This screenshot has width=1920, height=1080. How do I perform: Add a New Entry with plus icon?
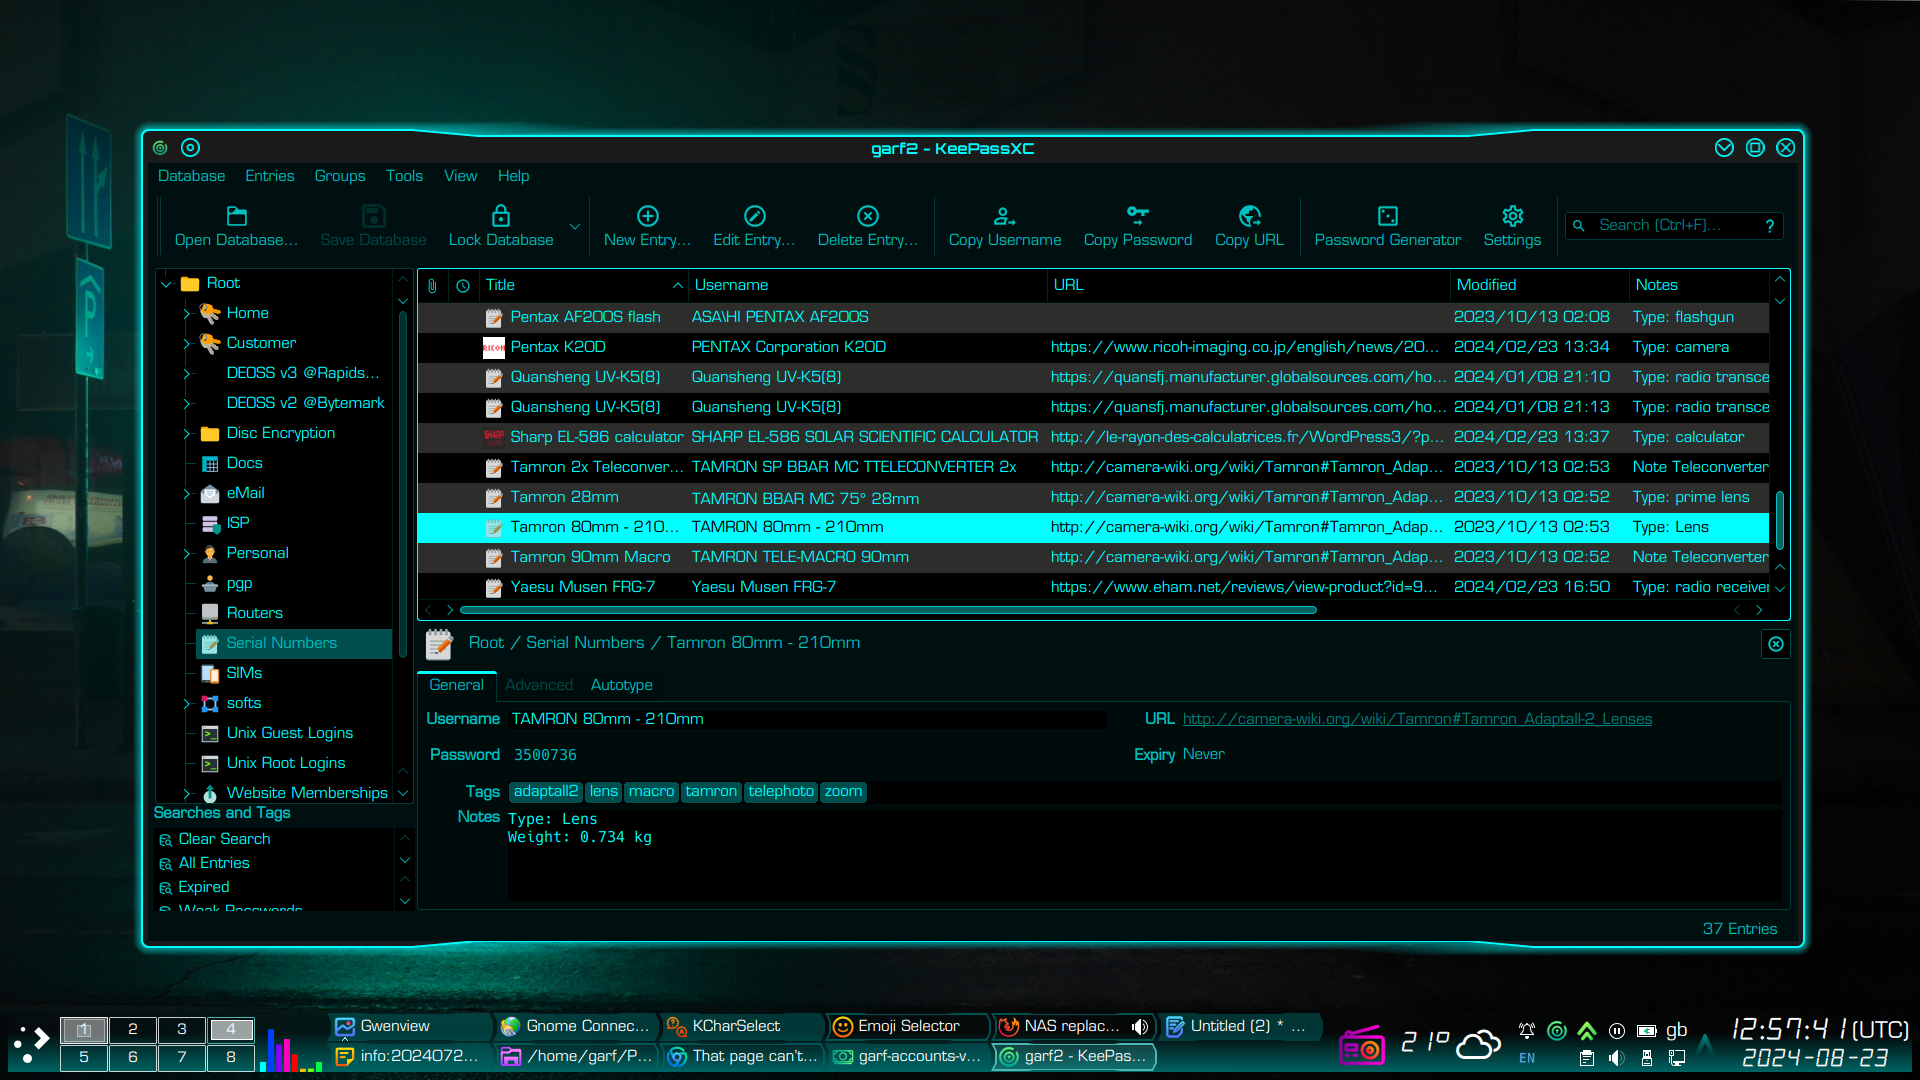point(647,216)
